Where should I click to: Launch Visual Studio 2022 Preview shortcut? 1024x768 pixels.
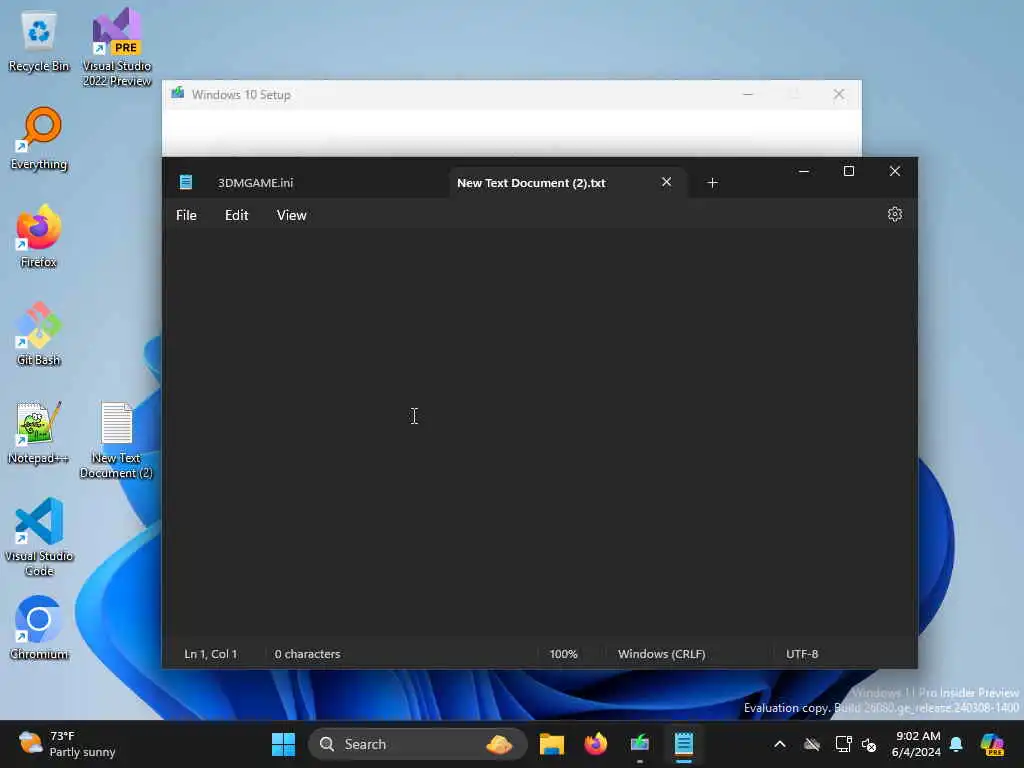[x=117, y=47]
